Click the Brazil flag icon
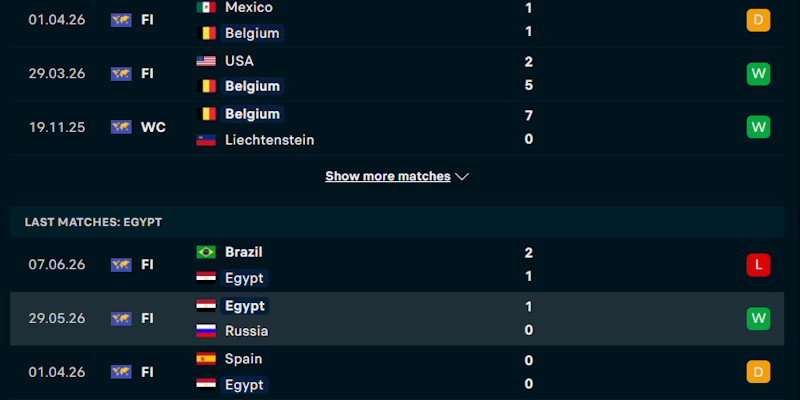This screenshot has width=800, height=400. pos(206,252)
